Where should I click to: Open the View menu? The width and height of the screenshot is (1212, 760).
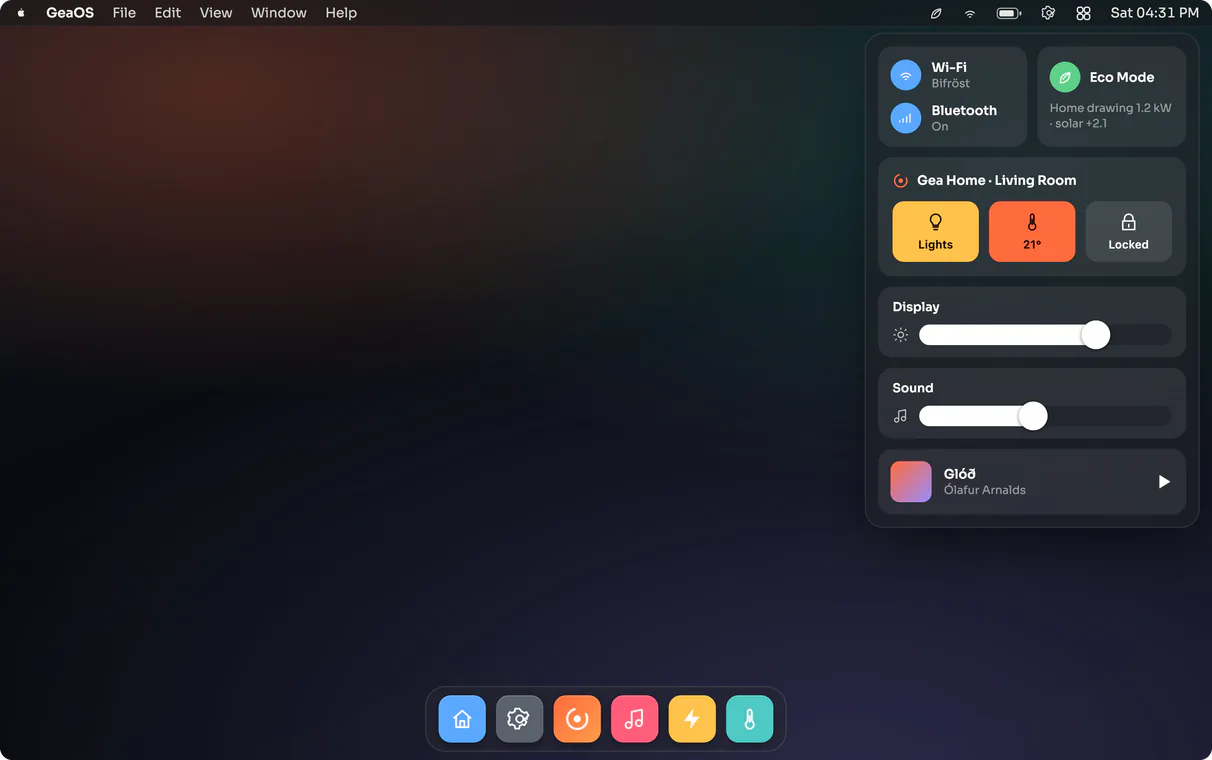point(216,13)
